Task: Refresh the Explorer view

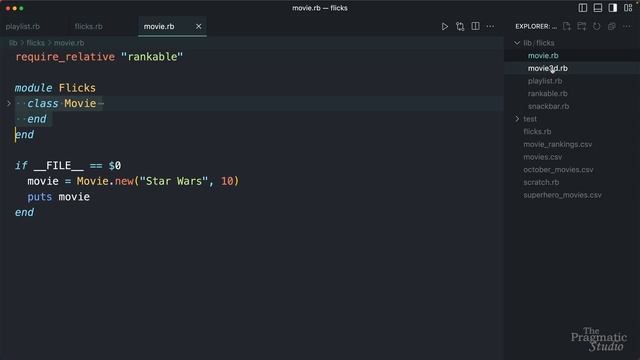Action: point(597,26)
